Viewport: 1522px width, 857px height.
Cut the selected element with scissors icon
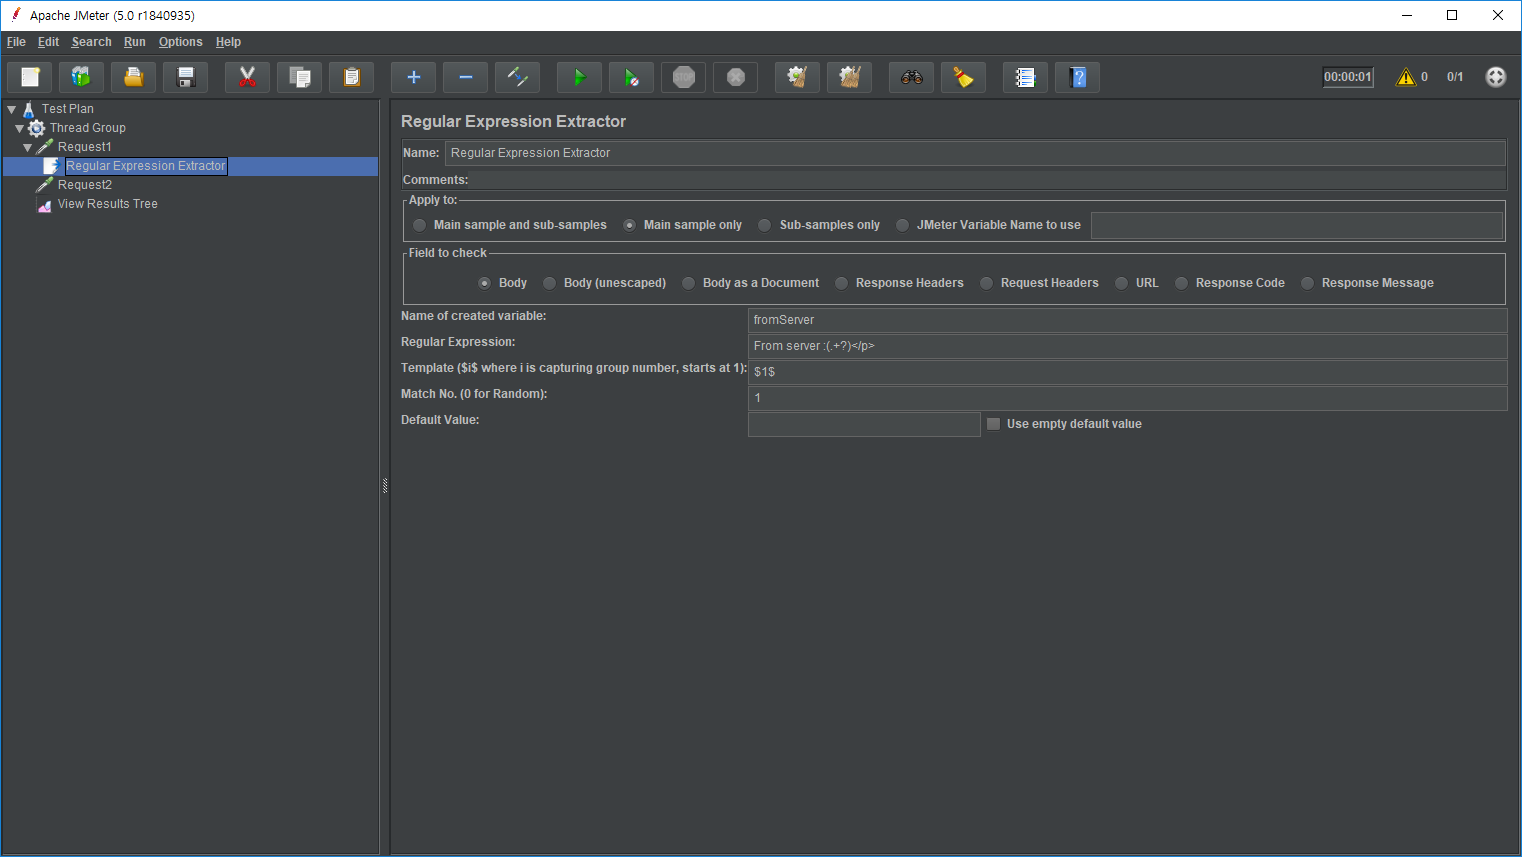pos(247,77)
